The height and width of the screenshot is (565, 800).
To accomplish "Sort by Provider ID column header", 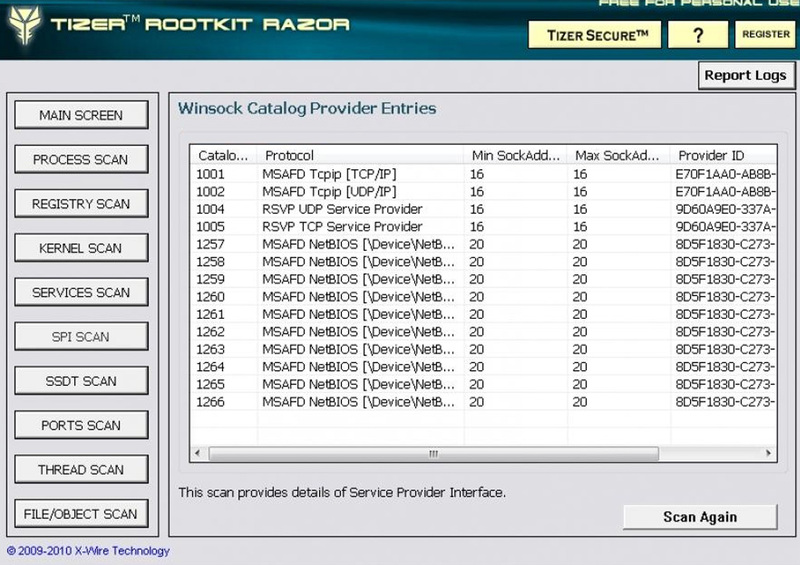I will [x=723, y=155].
